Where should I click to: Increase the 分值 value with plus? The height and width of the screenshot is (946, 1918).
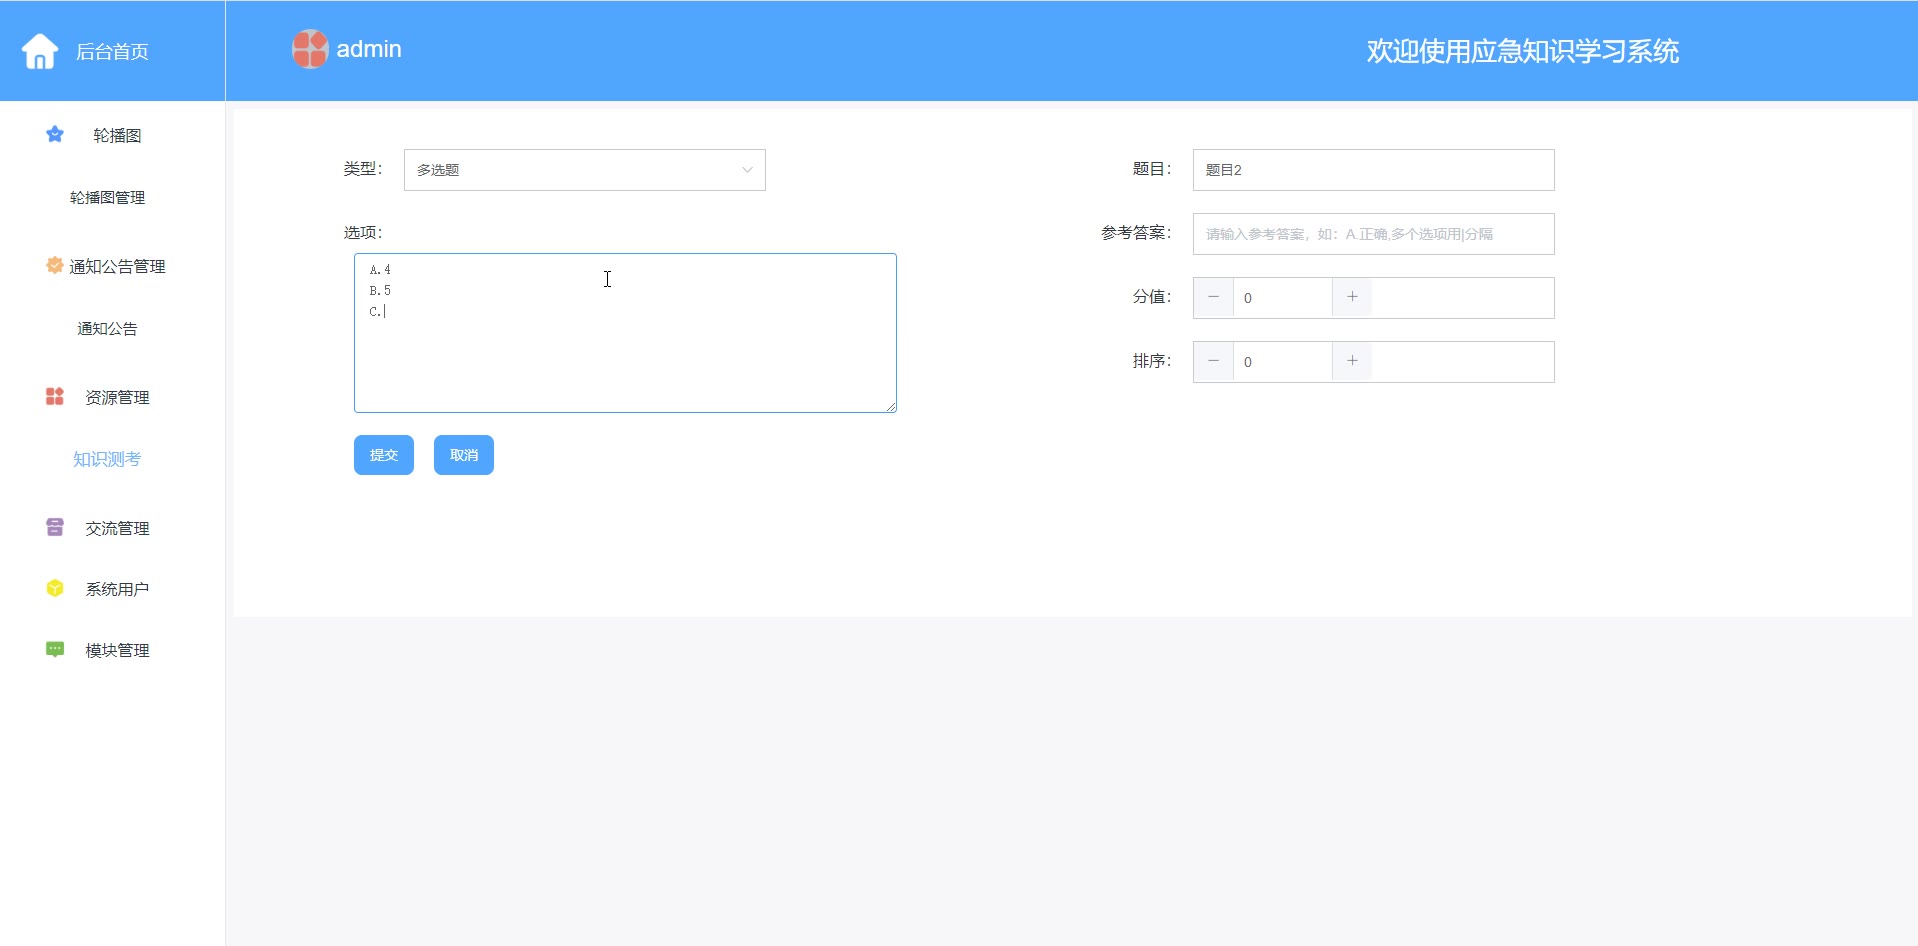point(1352,297)
